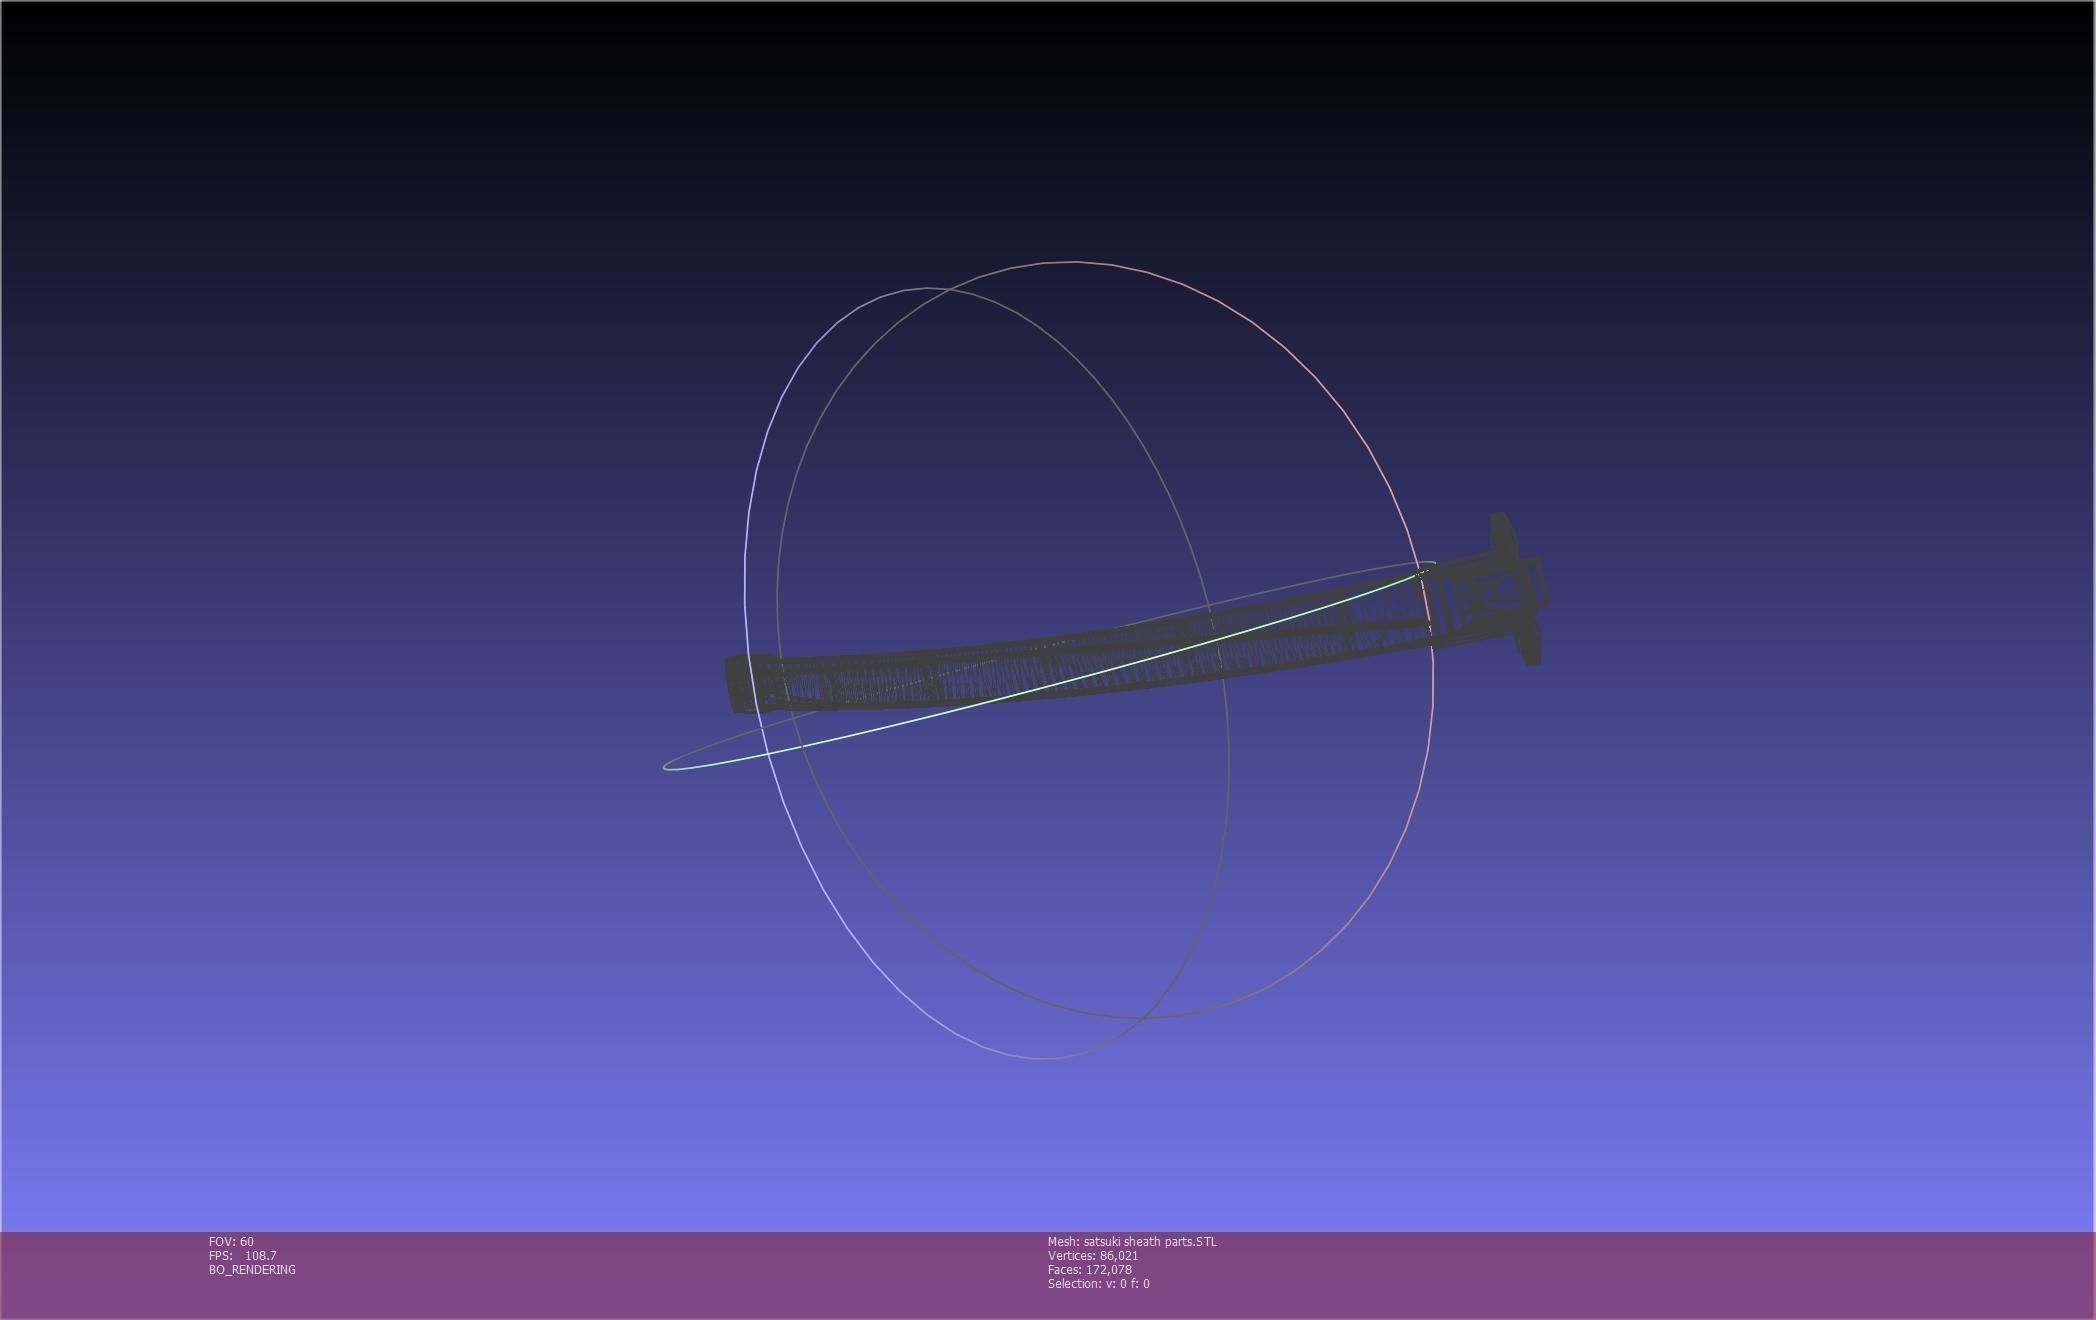Click the BO_RENDERING status text
This screenshot has width=2096, height=1320.
(252, 1270)
